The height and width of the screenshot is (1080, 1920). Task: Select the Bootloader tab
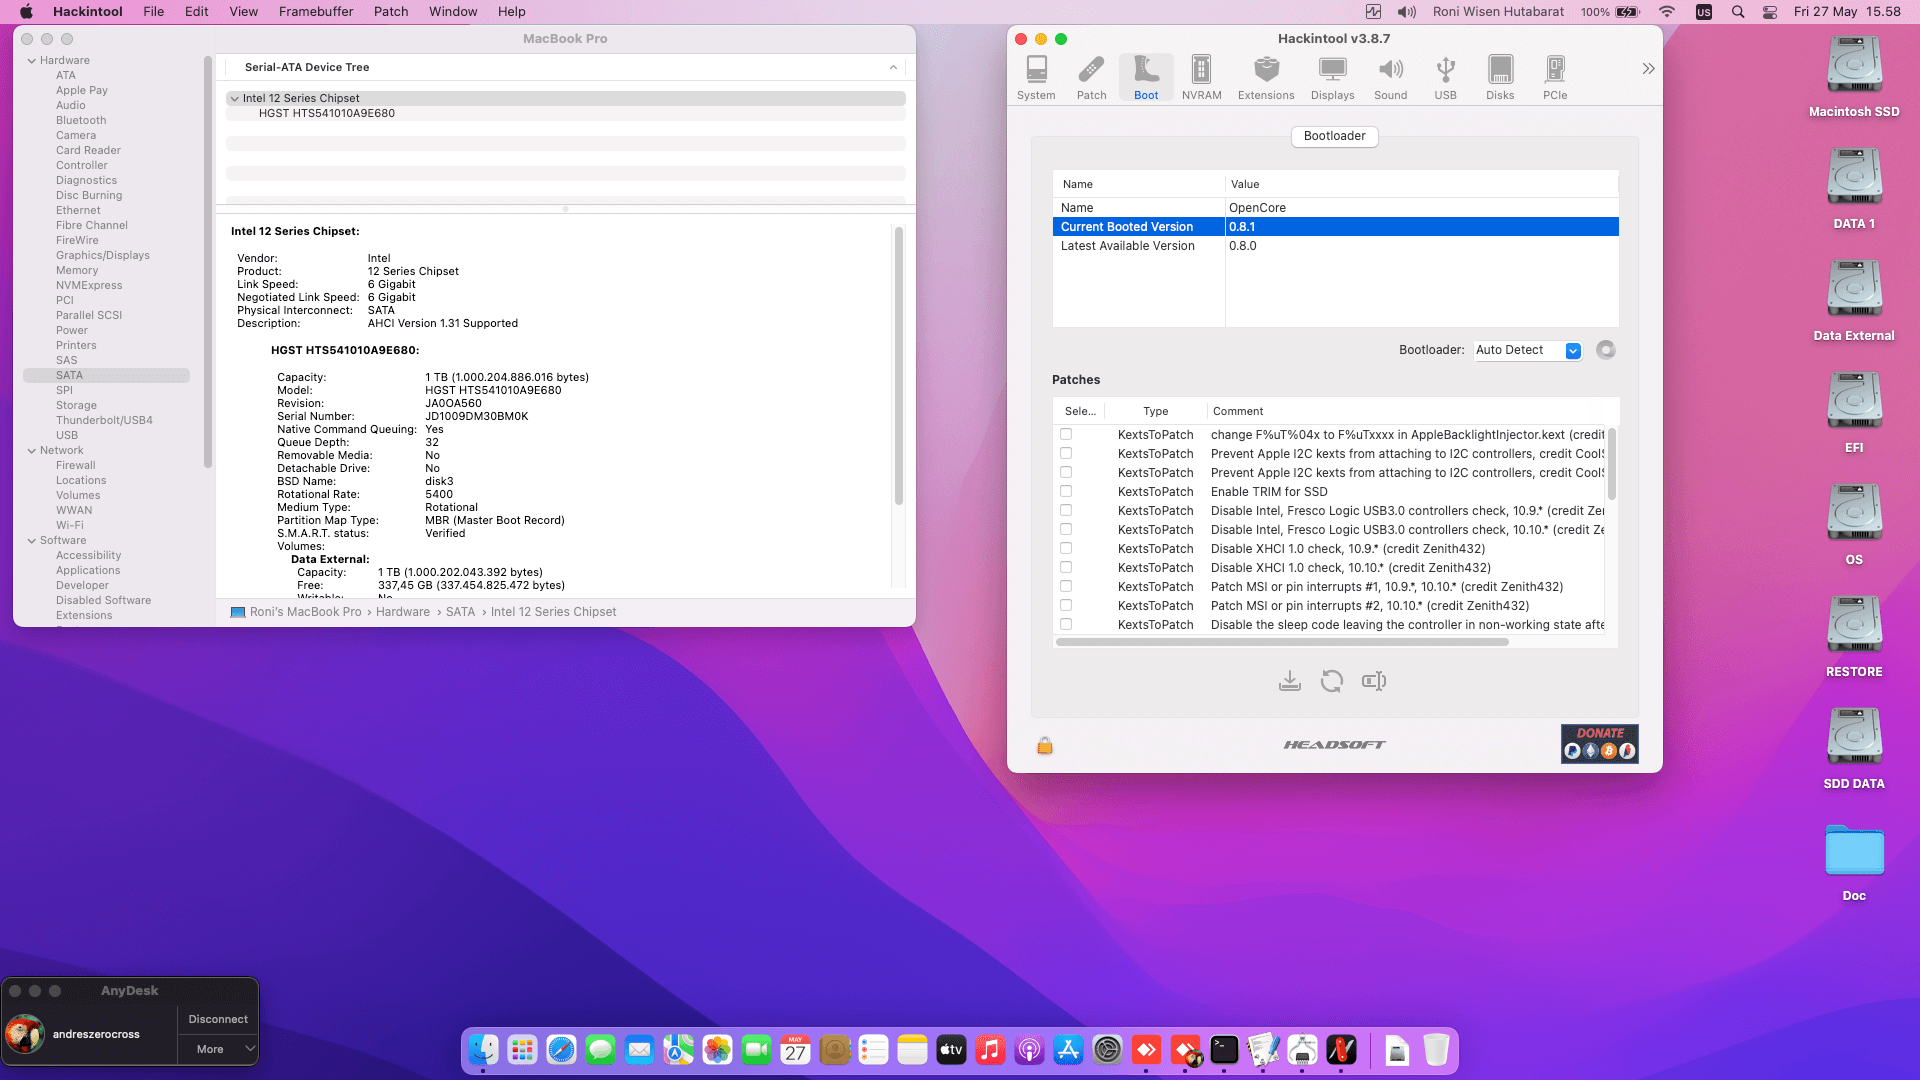pos(1334,136)
